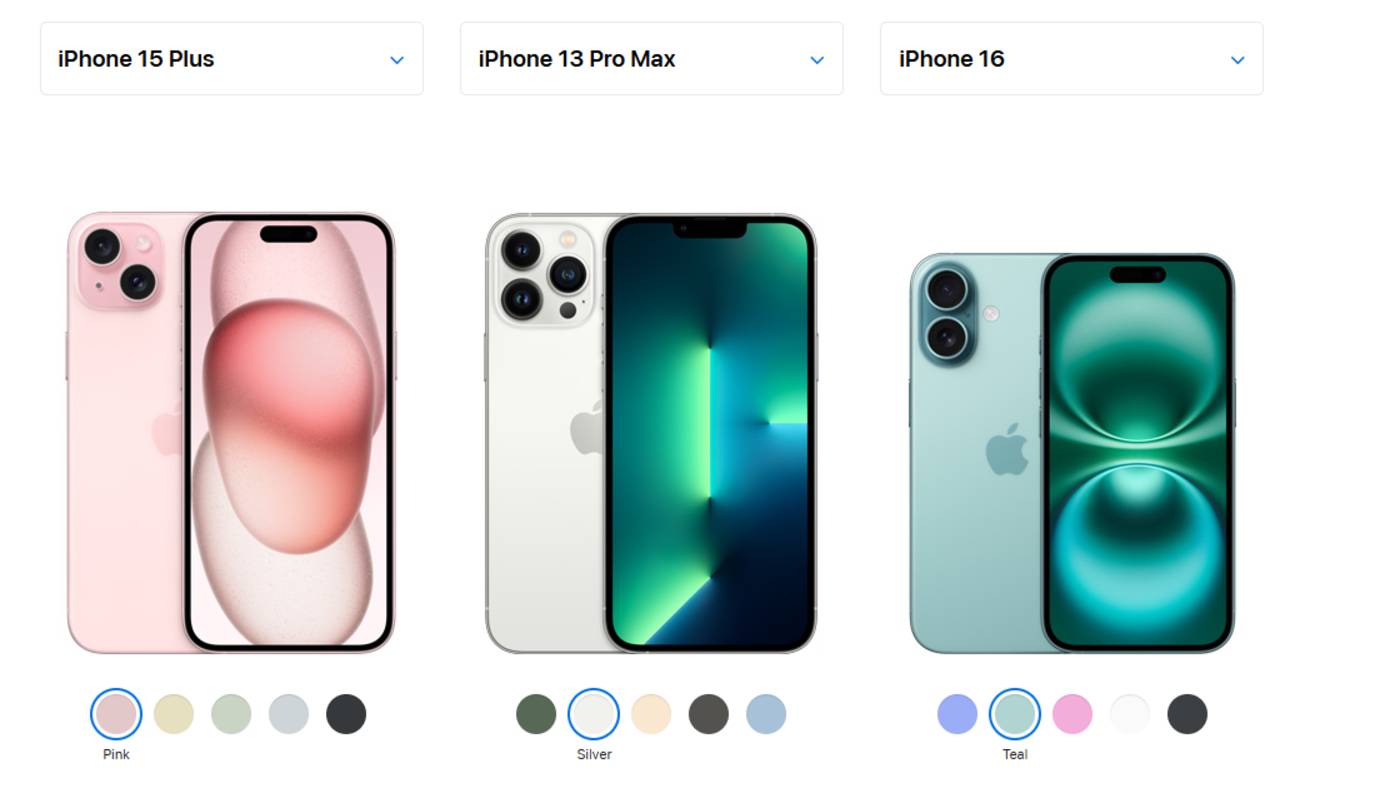Open the iPhone 13 Pro Max model dropdown

pos(651,59)
